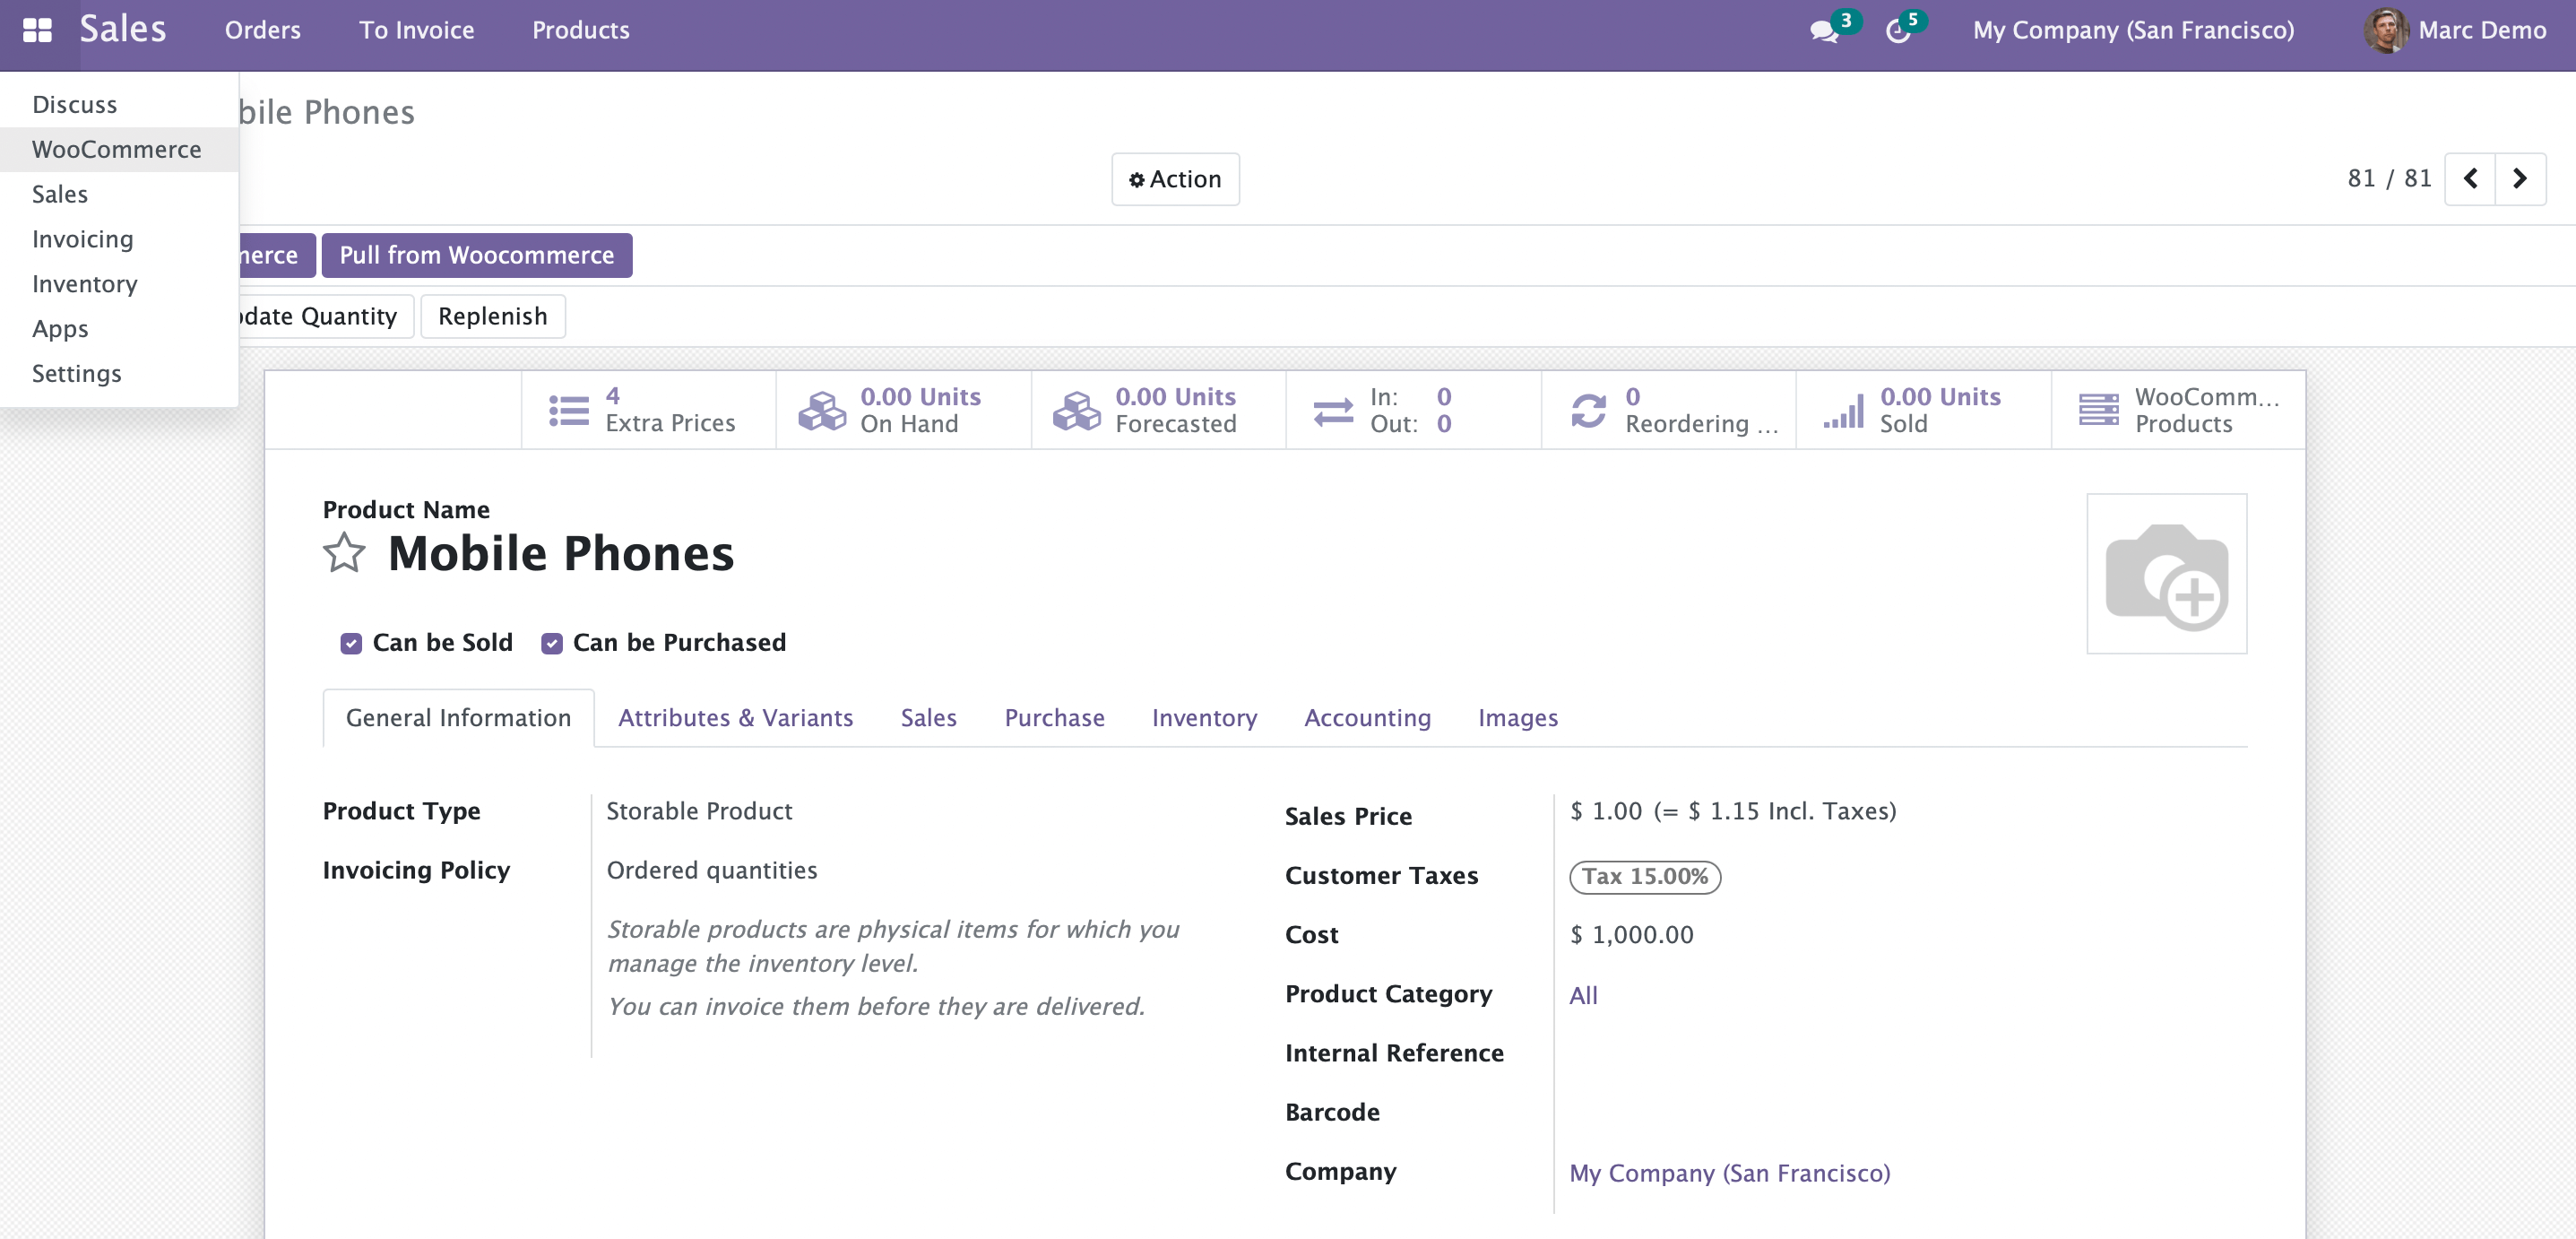
Task: Mark Mobile Phones as favorite star
Action: click(344, 553)
